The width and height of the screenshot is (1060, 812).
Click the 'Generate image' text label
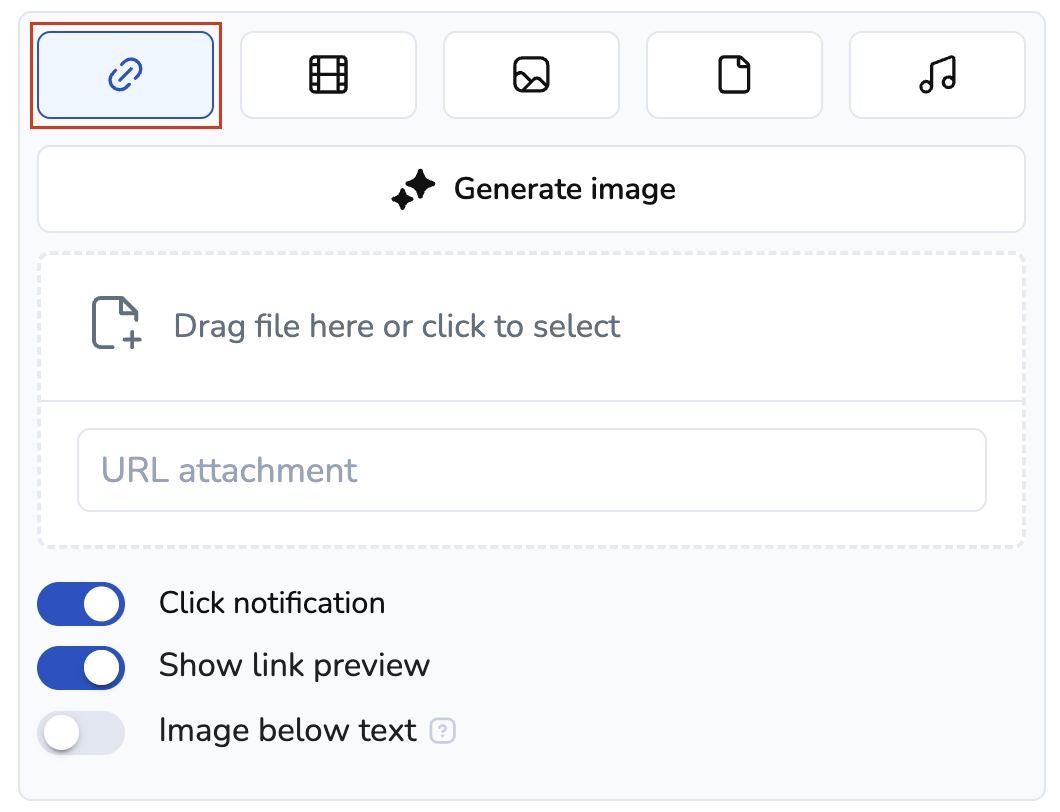564,189
